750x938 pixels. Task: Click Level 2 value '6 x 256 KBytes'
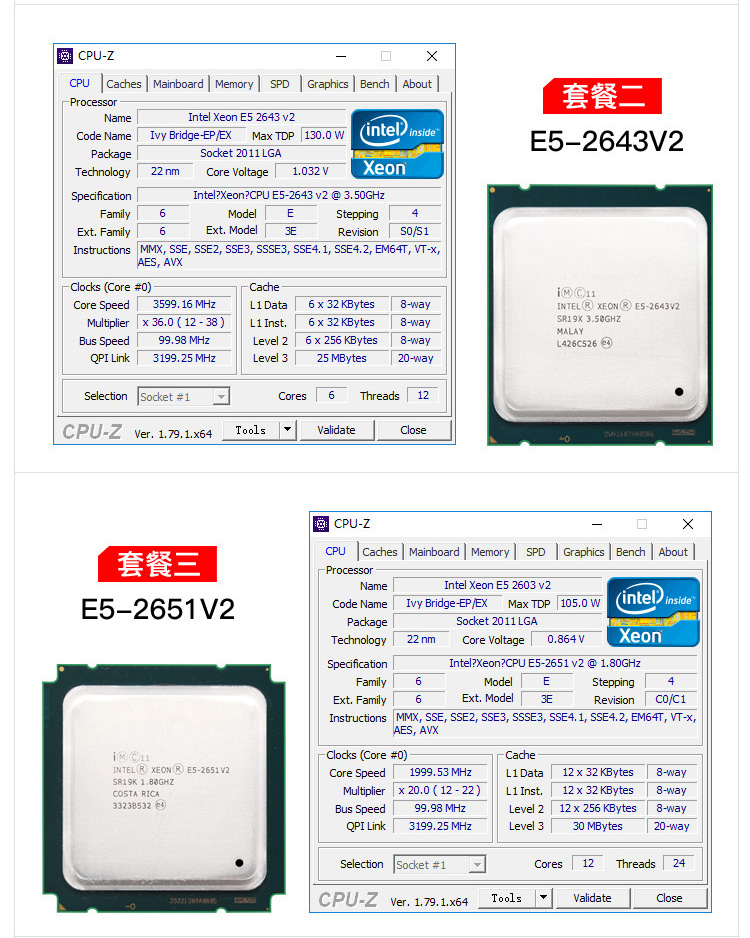click(x=342, y=340)
